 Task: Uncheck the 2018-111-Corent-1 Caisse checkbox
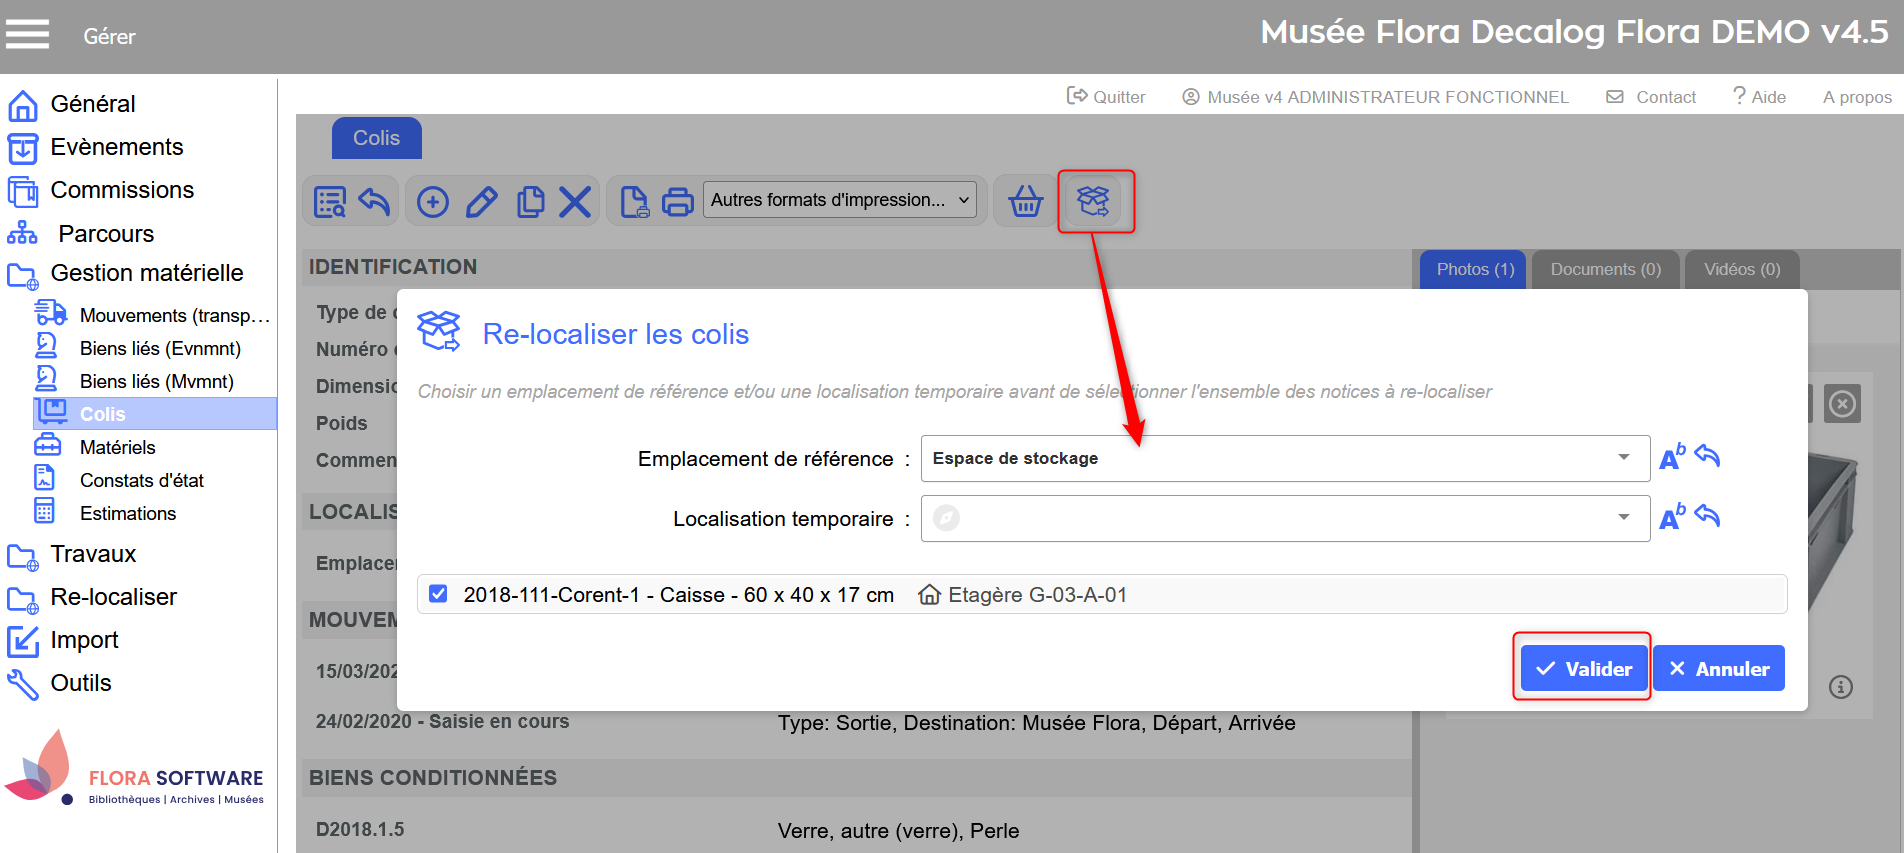[x=438, y=594]
